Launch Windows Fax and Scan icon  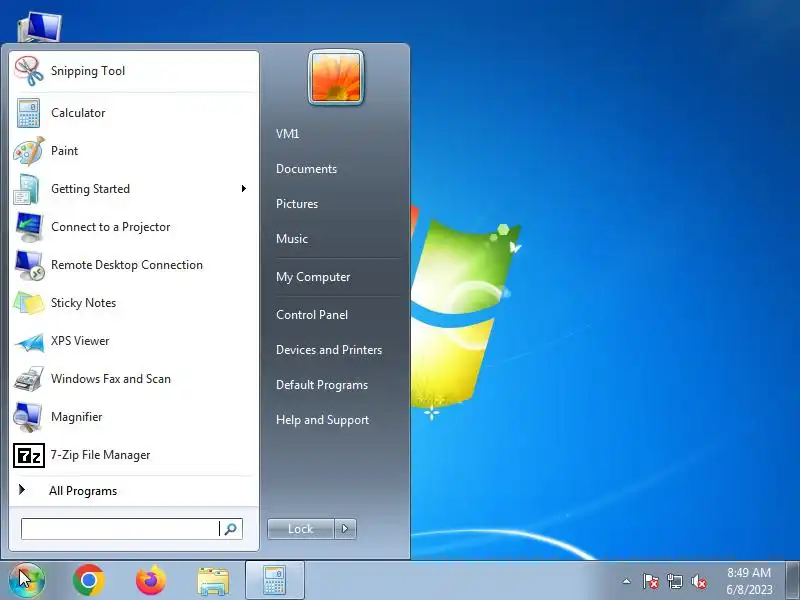(x=29, y=379)
